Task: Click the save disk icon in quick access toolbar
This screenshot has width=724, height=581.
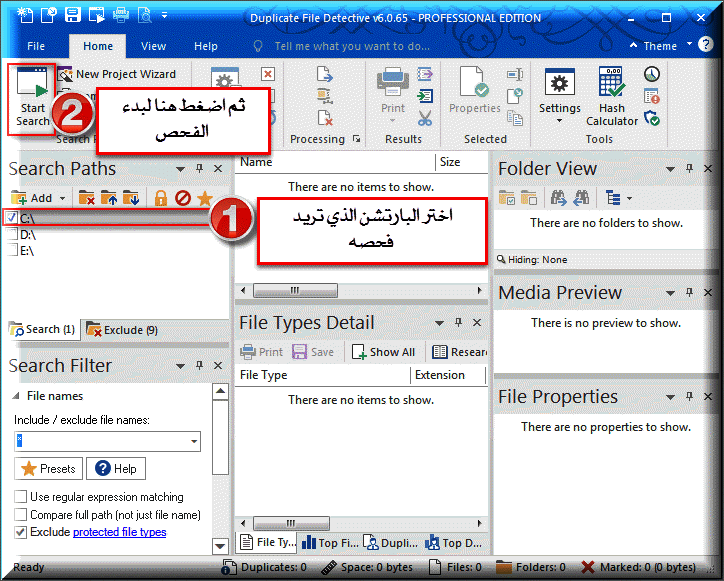Action: coord(72,15)
